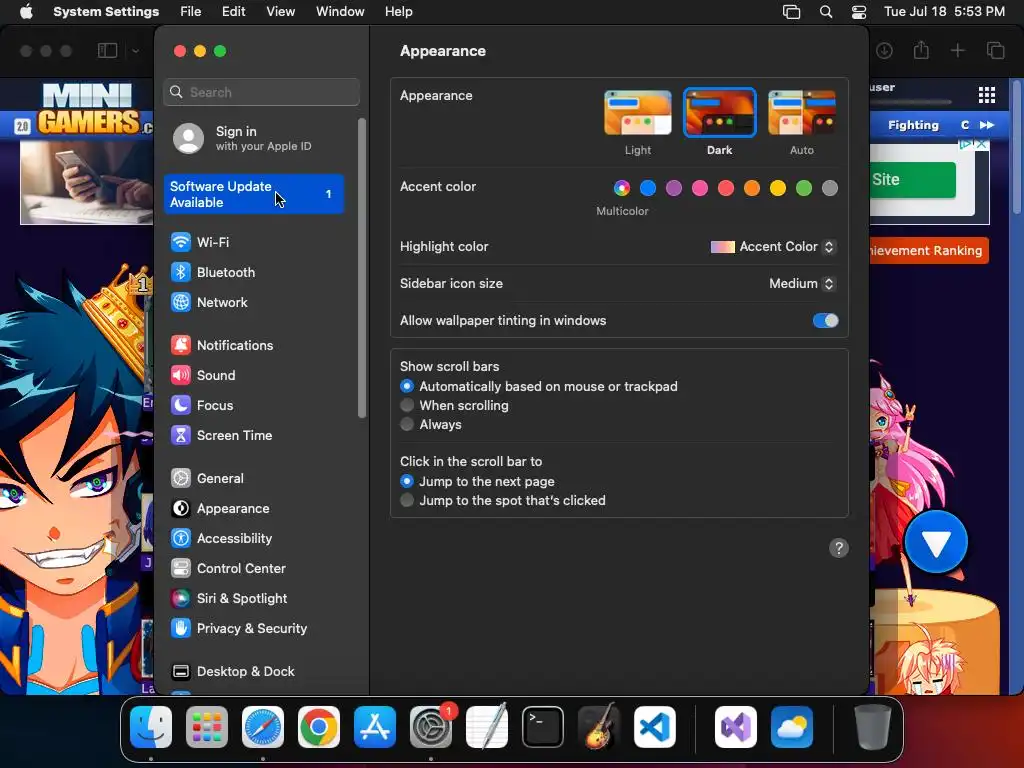Select the Dark appearance thumbnail

[x=720, y=113]
